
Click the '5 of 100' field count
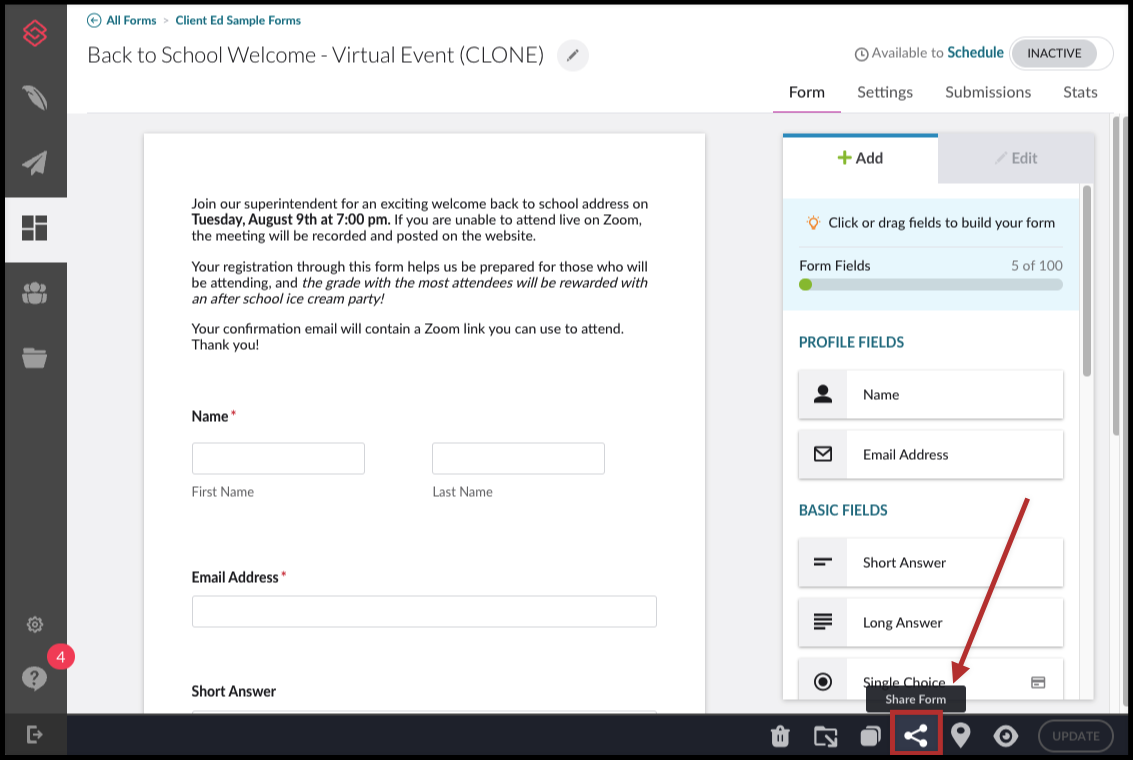(1036, 266)
